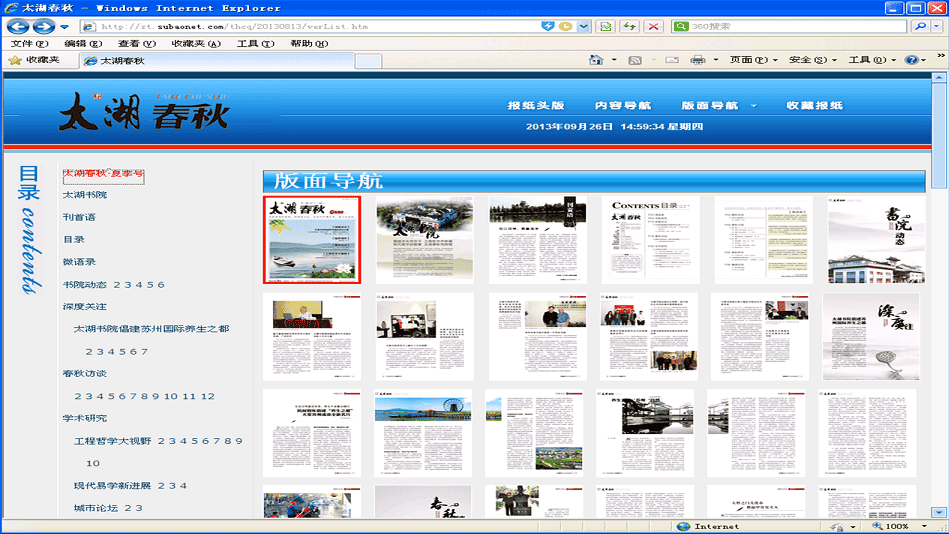The width and height of the screenshot is (949, 534).
Task: Open 现代易学新进展 article link
Action: click(x=113, y=486)
